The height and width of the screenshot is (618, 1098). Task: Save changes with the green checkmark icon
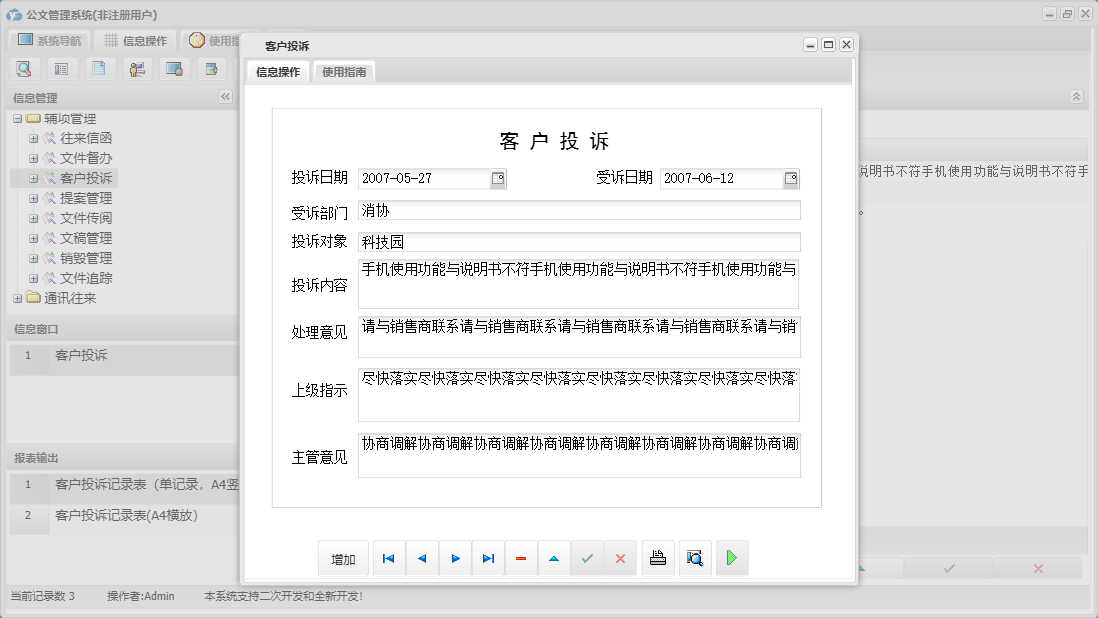point(588,558)
